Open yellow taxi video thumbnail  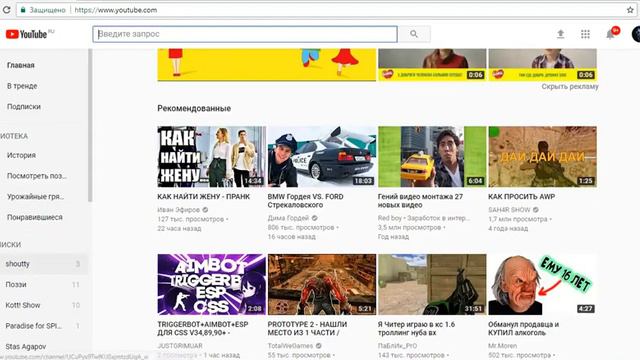point(432,157)
